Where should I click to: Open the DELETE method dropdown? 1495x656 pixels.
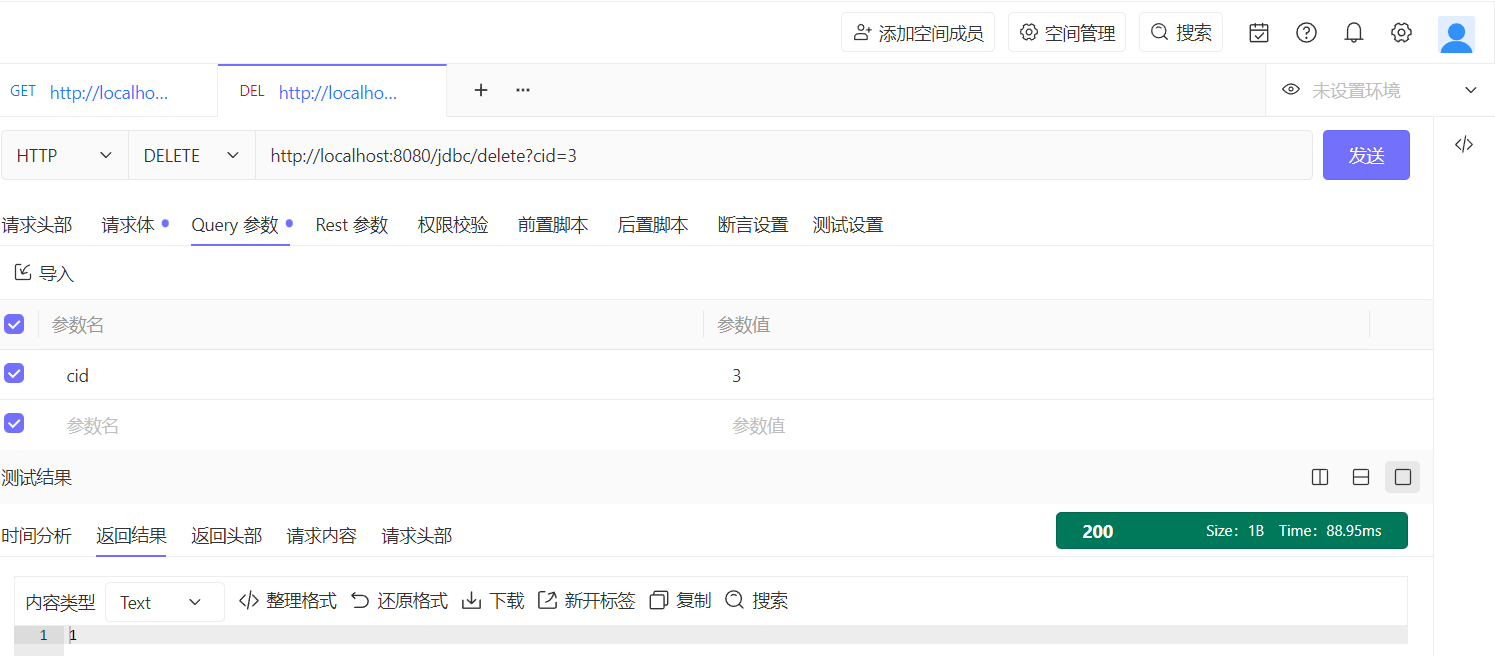tap(192, 155)
